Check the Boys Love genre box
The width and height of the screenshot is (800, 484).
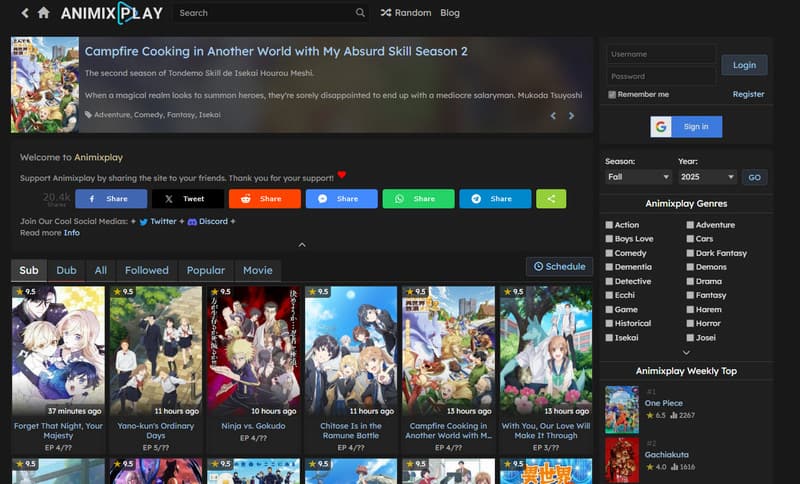[x=609, y=239]
